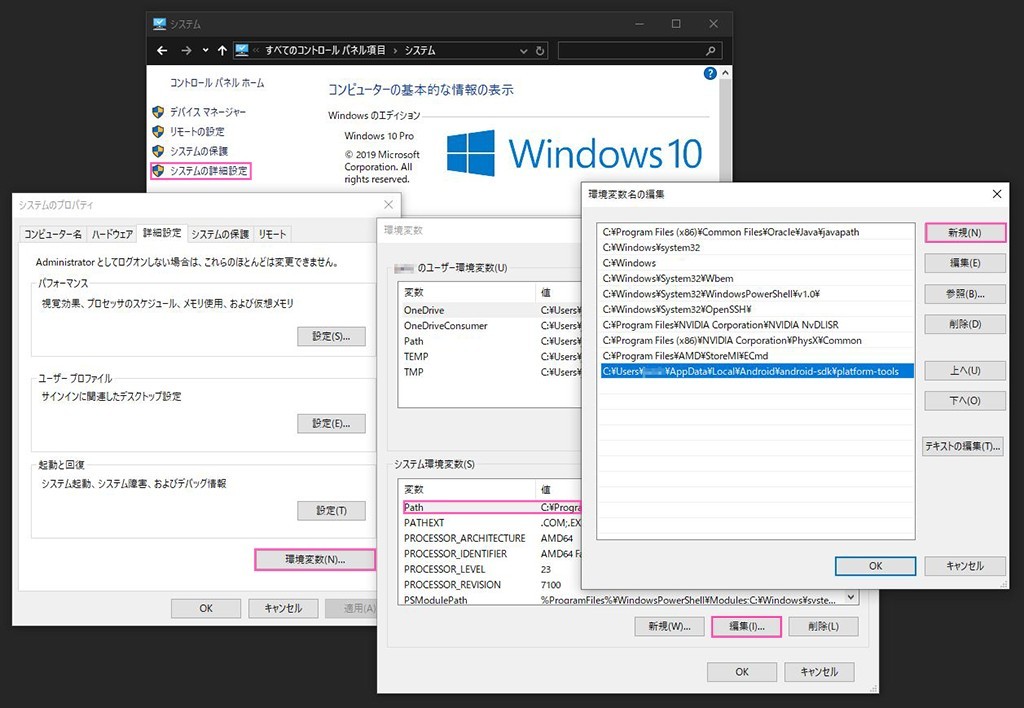Open デバイスマネージャー link
Screen dimensions: 1024x708
[x=208, y=112]
